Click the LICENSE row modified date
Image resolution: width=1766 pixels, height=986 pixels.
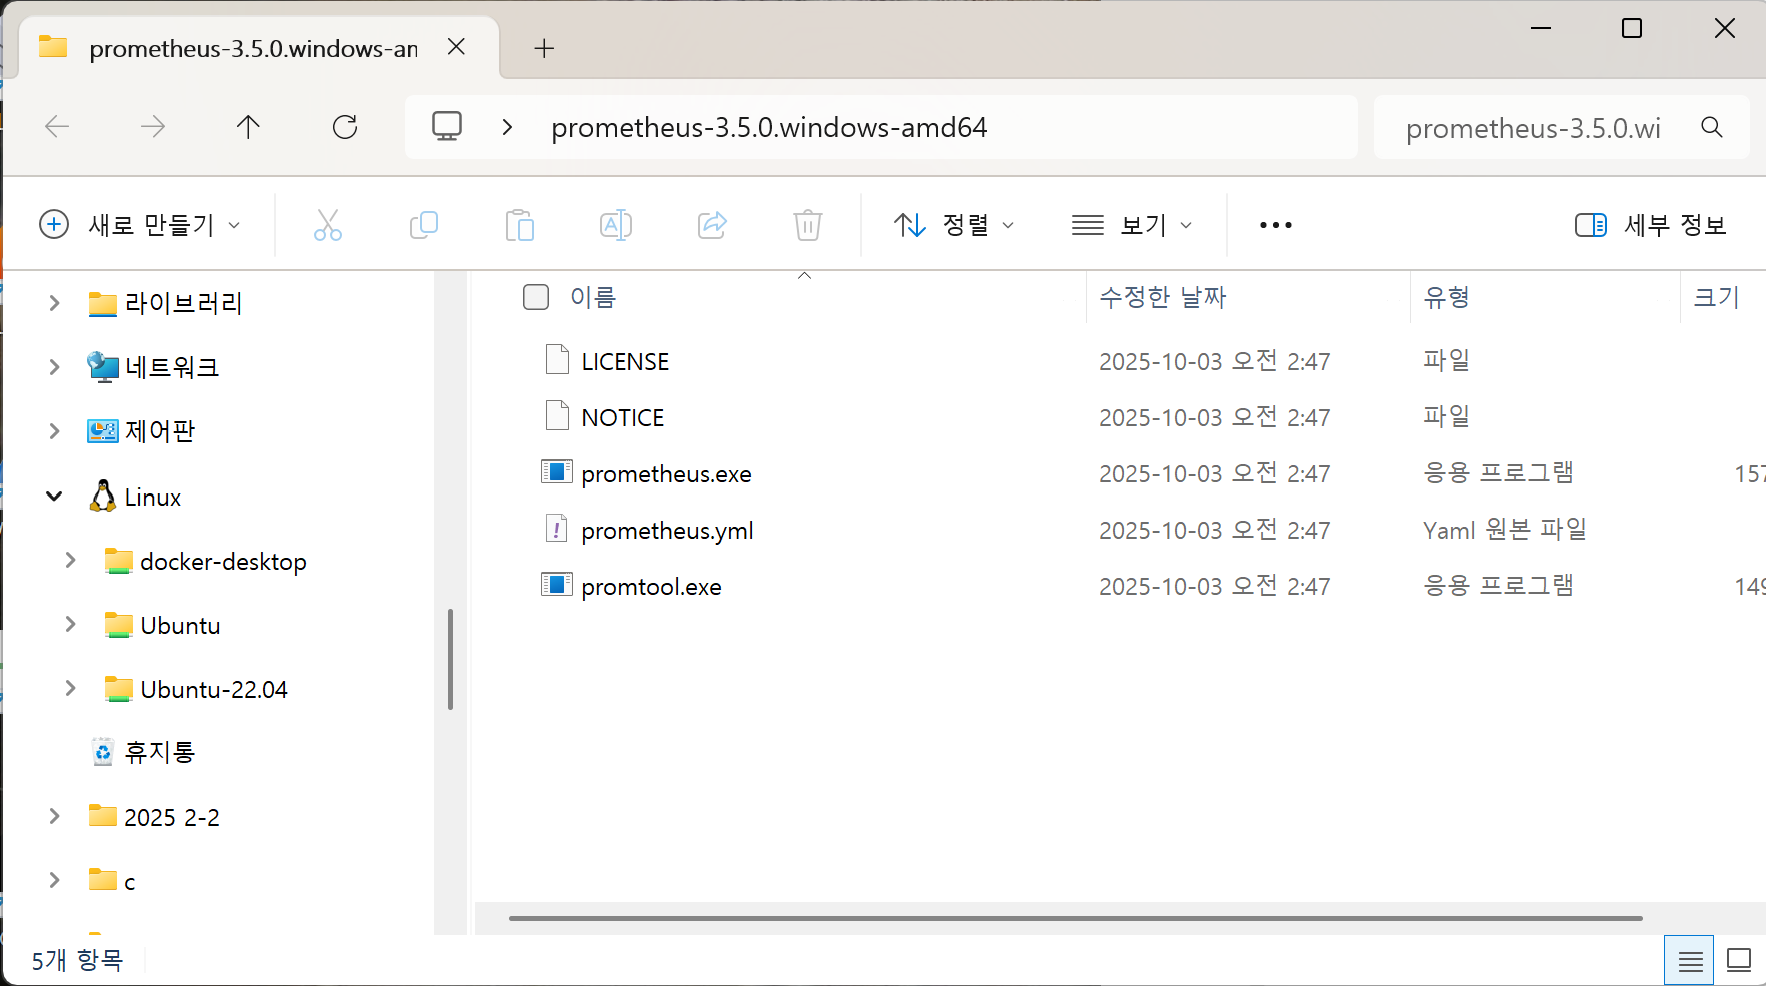tap(1214, 361)
